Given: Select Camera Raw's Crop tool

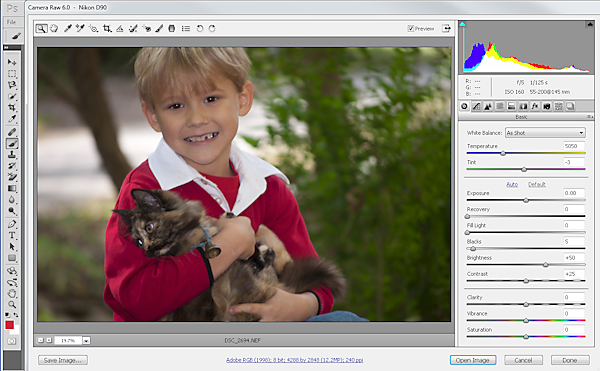Looking at the screenshot, I should pyautogui.click(x=107, y=28).
